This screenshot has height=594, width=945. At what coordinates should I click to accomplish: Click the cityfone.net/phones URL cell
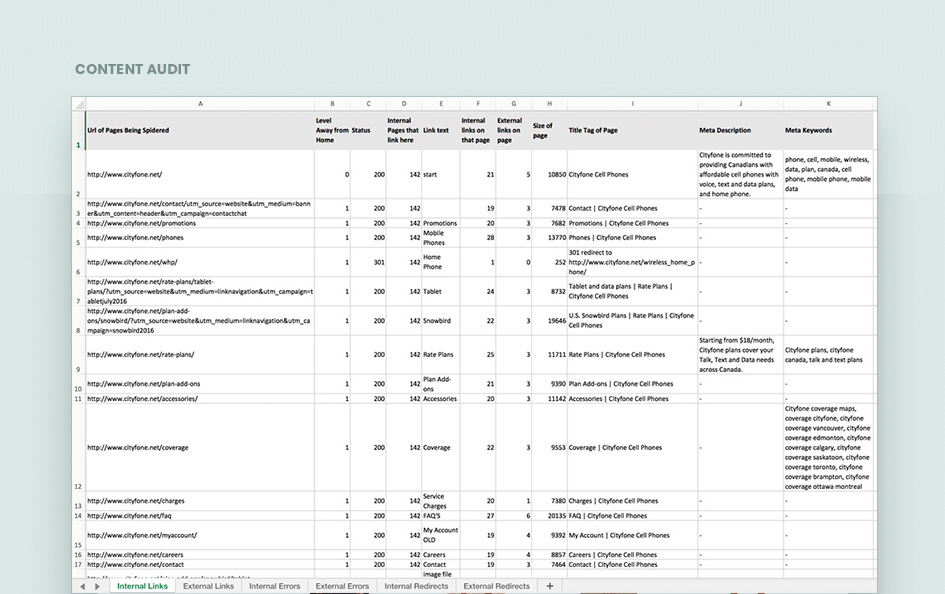click(200, 238)
